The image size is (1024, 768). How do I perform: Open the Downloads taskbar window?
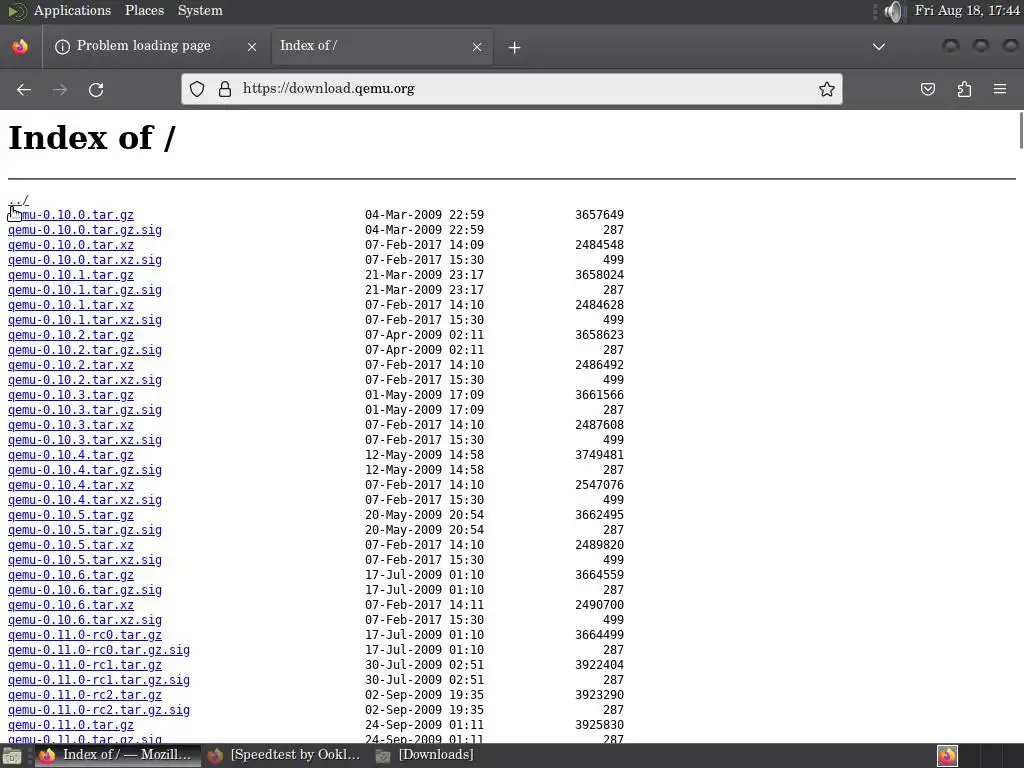[x=425, y=755]
